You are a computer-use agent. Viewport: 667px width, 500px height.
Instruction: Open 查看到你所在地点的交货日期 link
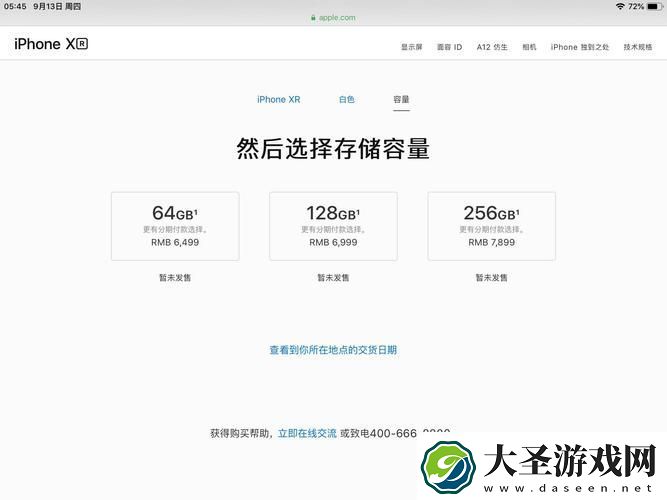[x=334, y=350]
